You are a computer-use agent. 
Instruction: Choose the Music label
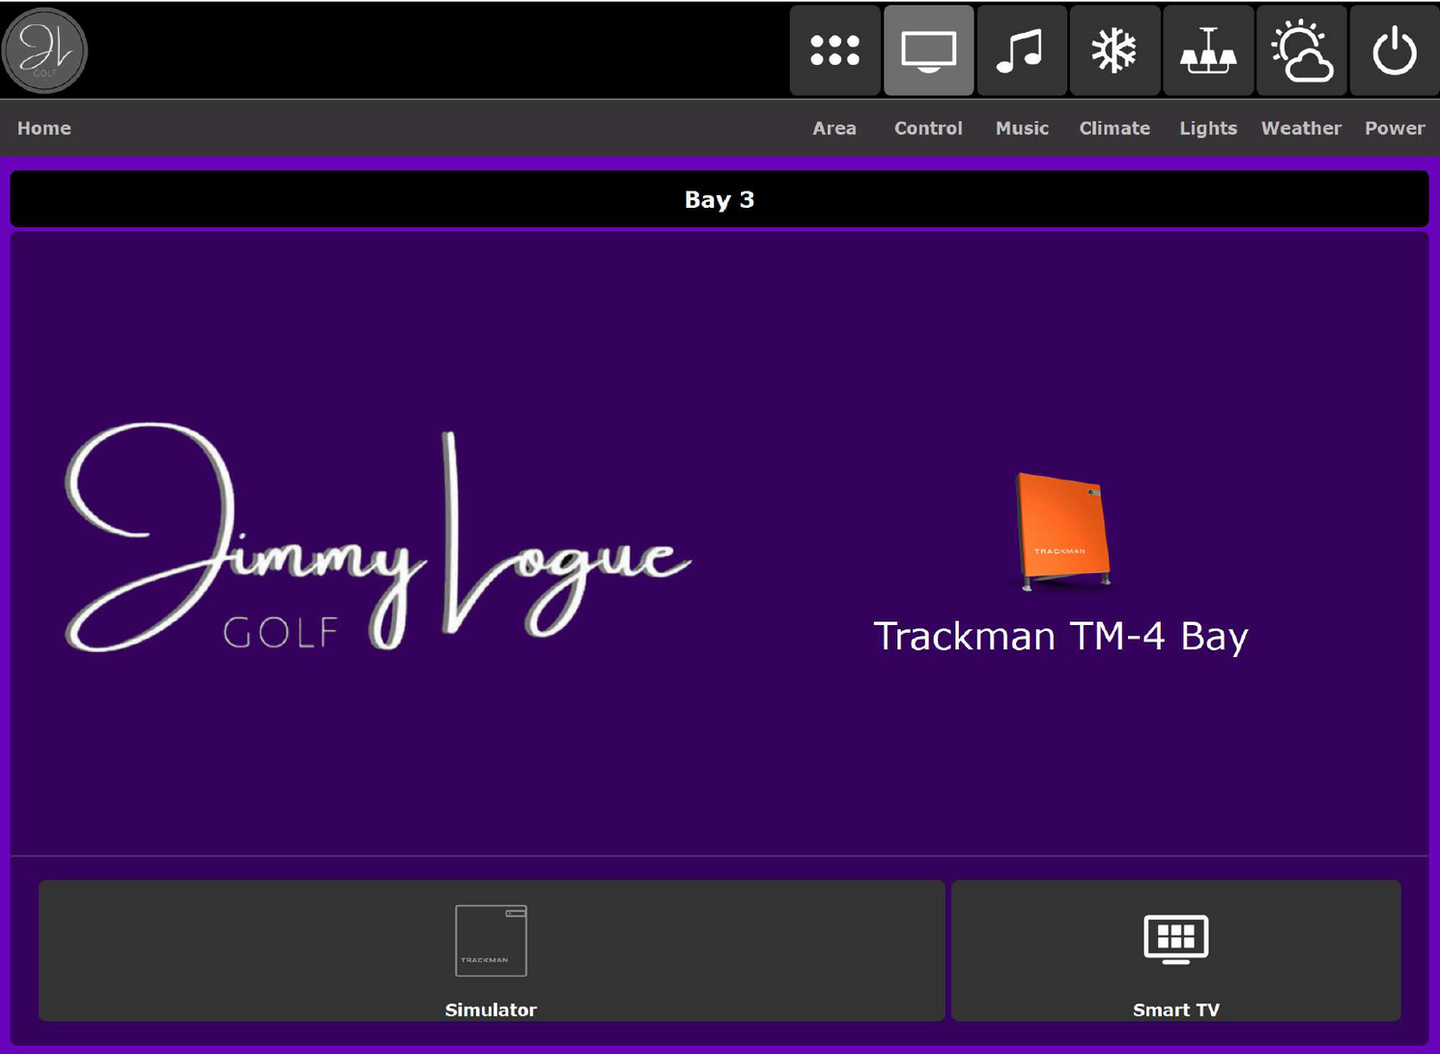[1022, 128]
